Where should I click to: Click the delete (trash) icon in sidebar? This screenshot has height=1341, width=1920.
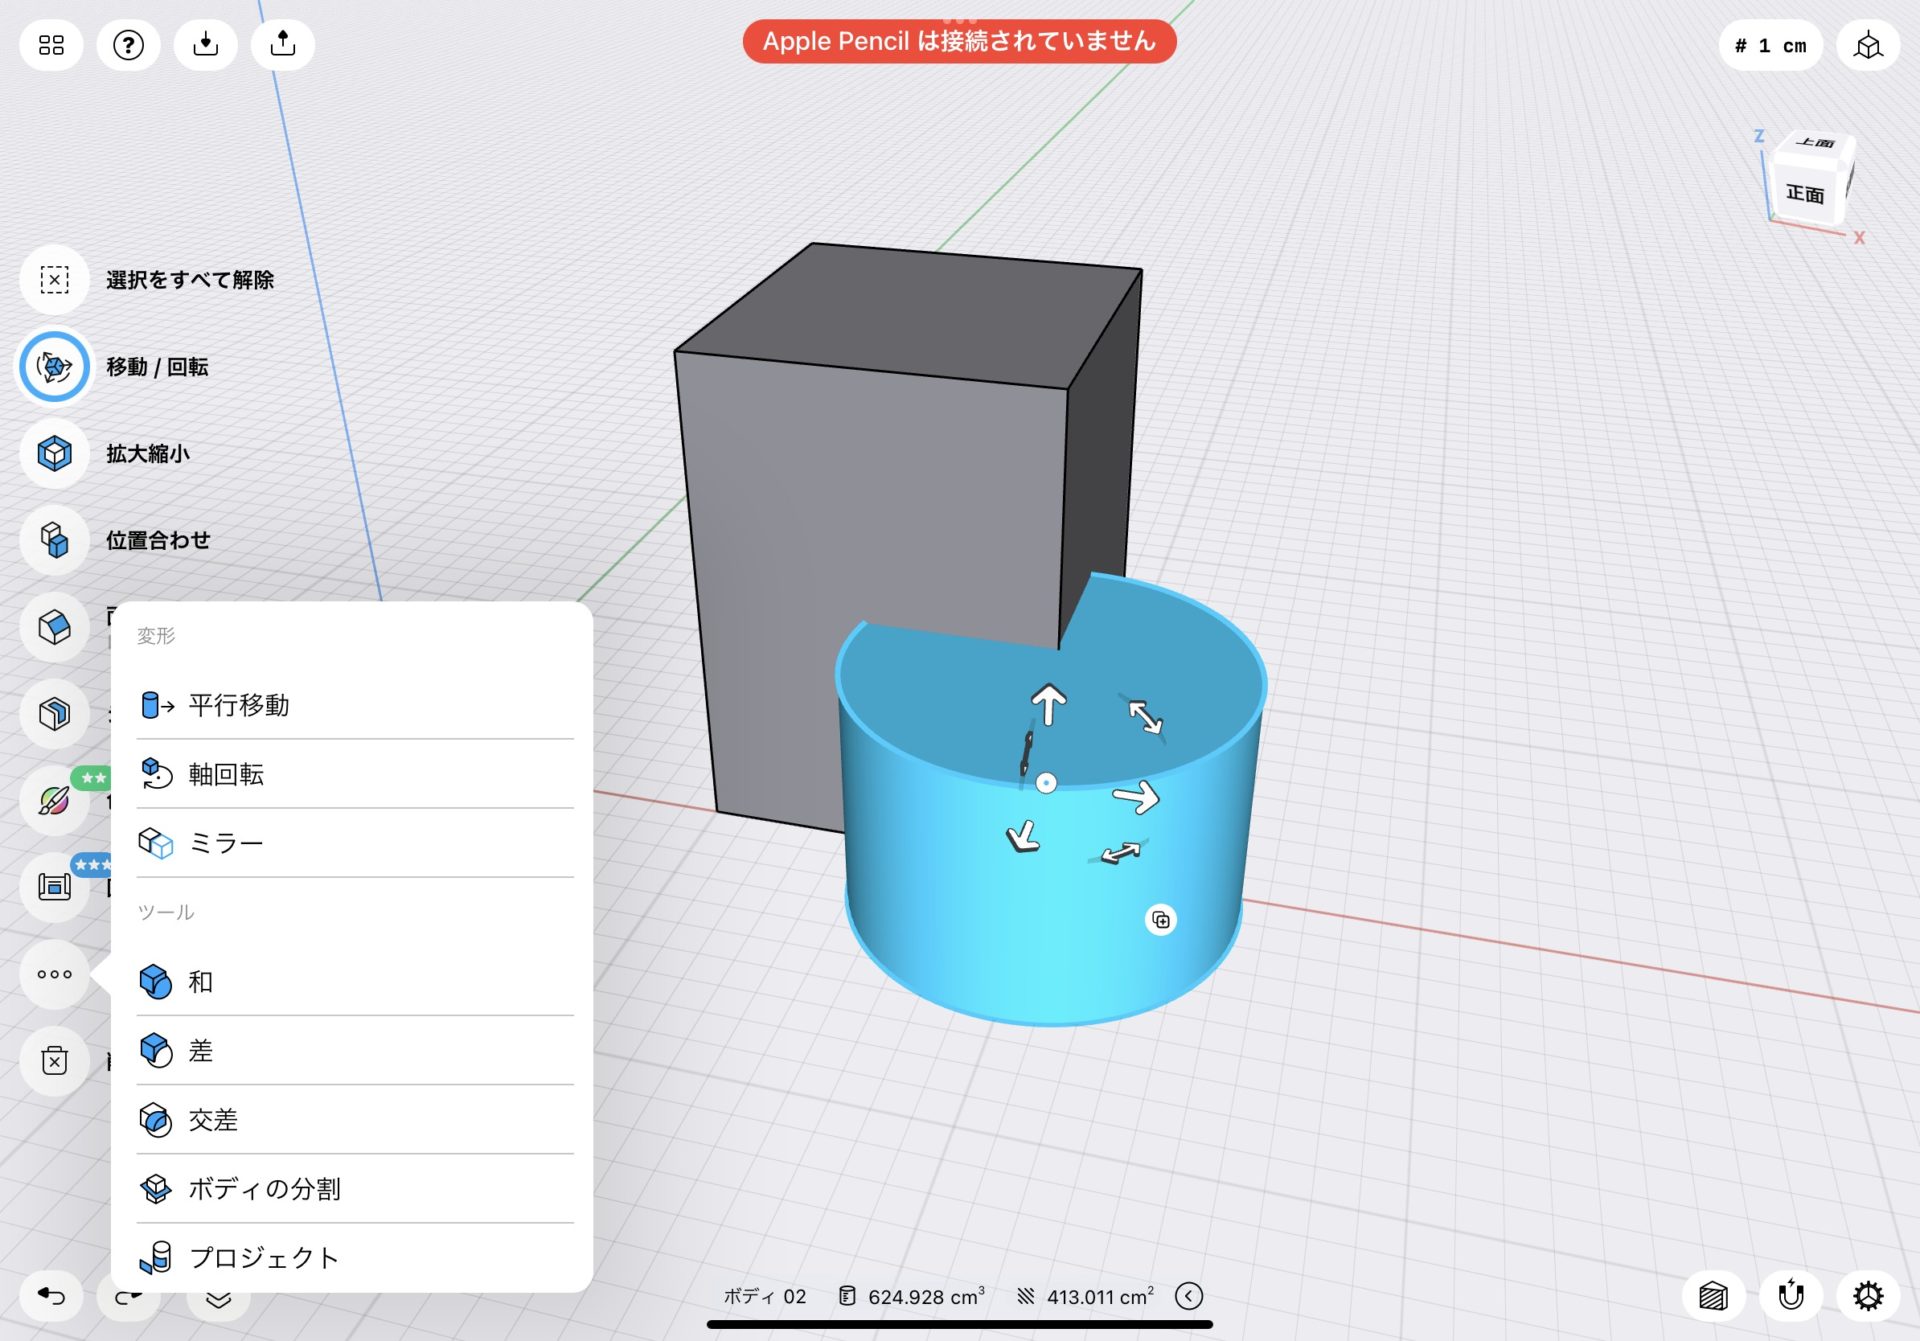pos(54,1061)
